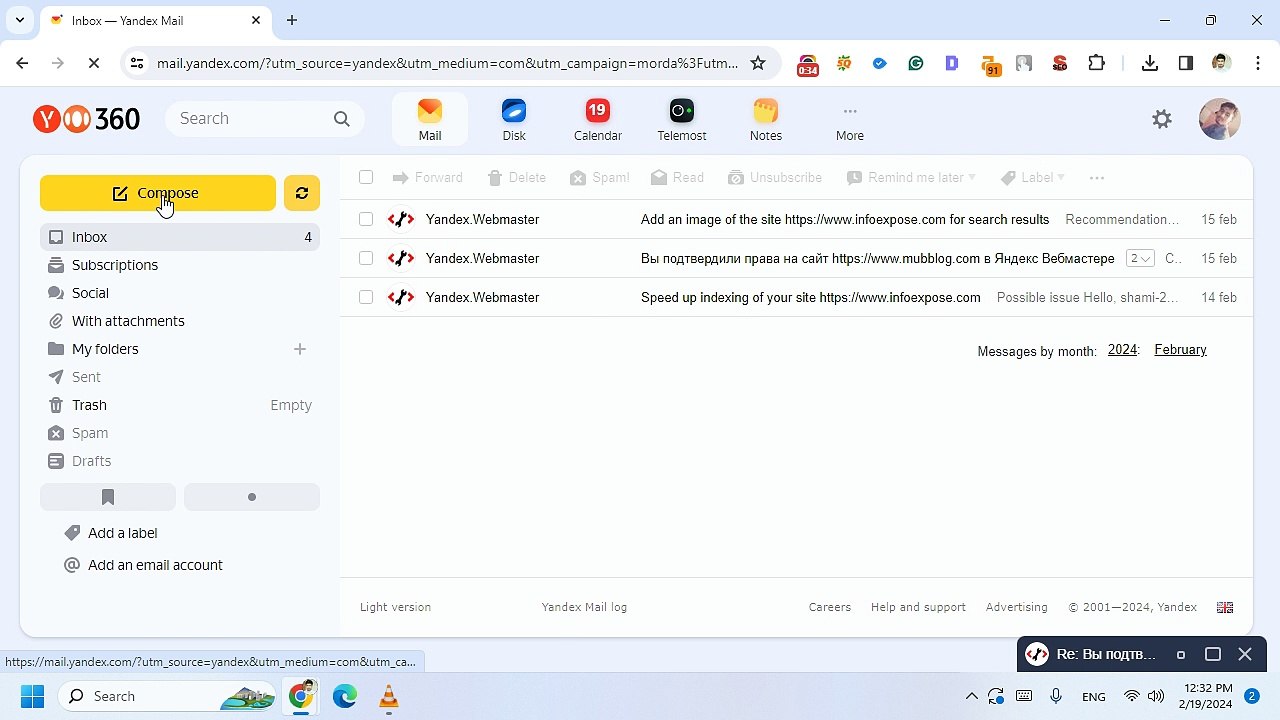Empty the Trash folder

pyautogui.click(x=291, y=405)
